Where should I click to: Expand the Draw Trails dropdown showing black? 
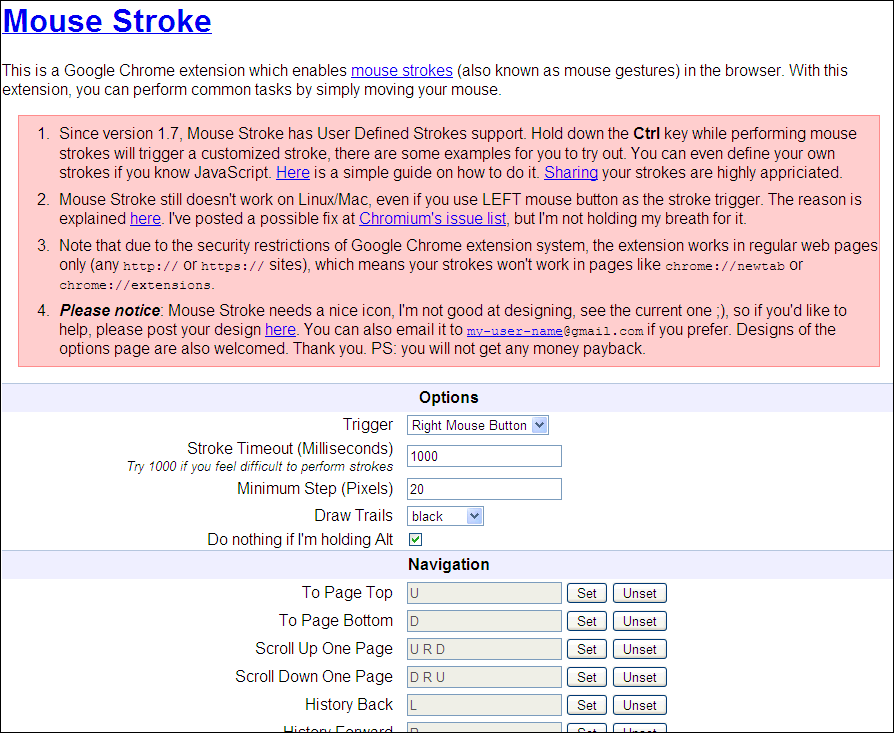445,516
